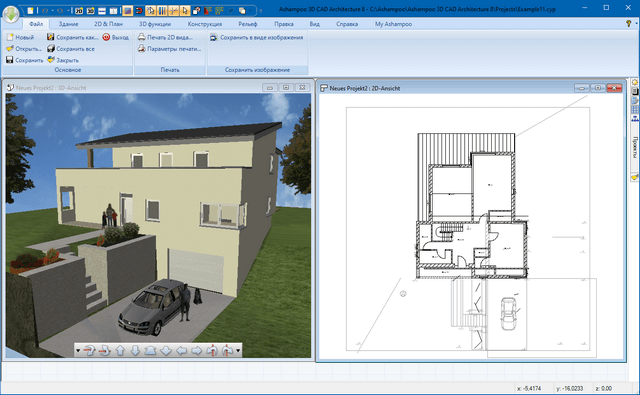Screen dimensions: 640x395
Task: Open the Файл ribbon tab
Action: point(36,24)
